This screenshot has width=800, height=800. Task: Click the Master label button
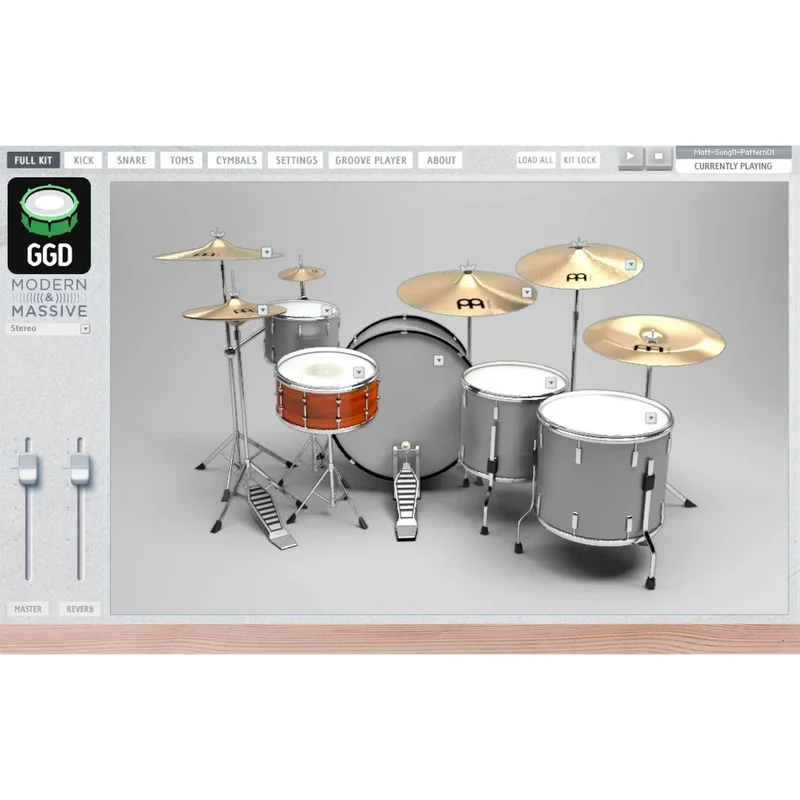tap(28, 609)
